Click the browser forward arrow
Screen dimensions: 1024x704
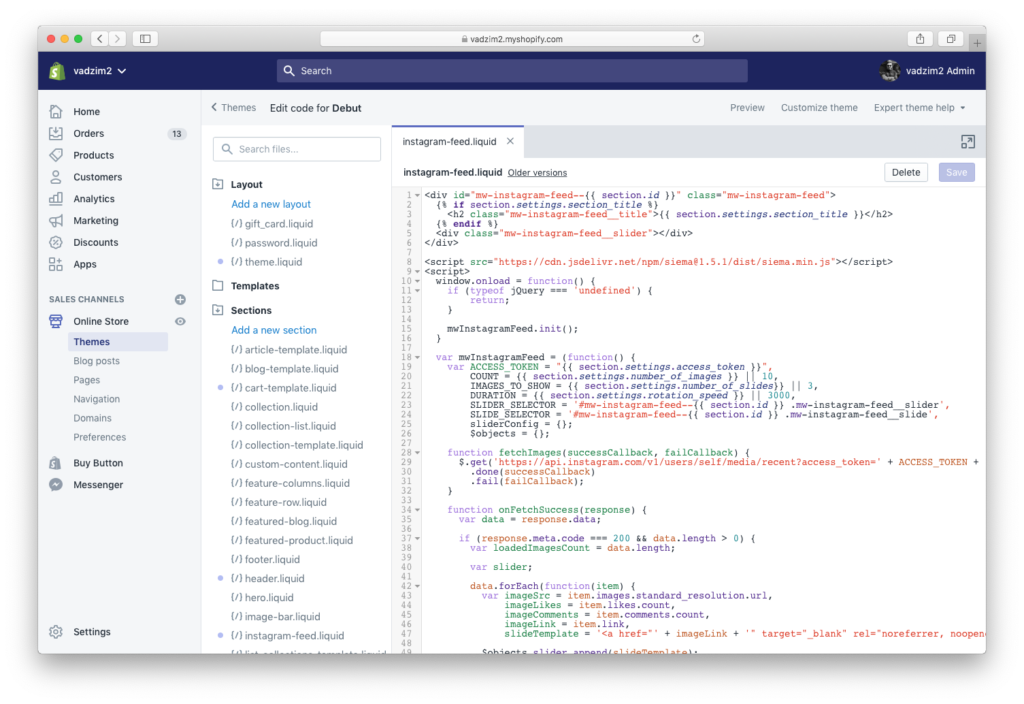coord(118,39)
